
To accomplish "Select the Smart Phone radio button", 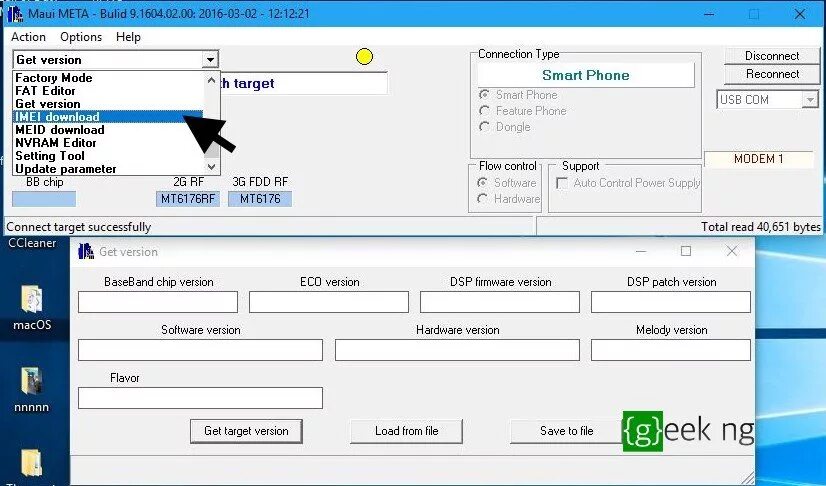I will coord(484,95).
